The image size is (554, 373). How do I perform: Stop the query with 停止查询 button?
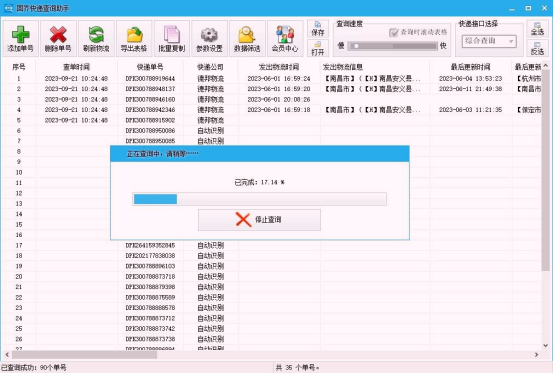coord(259,220)
